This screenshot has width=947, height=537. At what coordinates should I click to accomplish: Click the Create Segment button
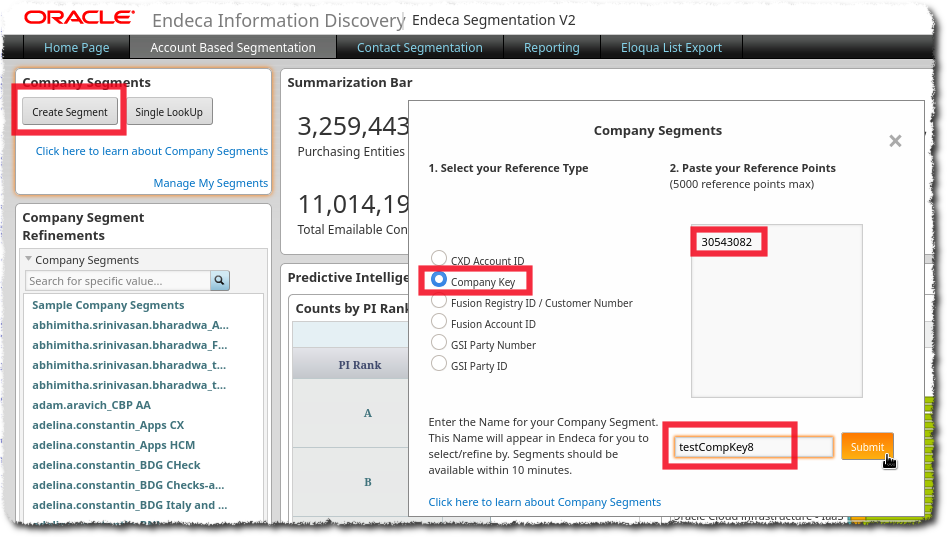70,112
